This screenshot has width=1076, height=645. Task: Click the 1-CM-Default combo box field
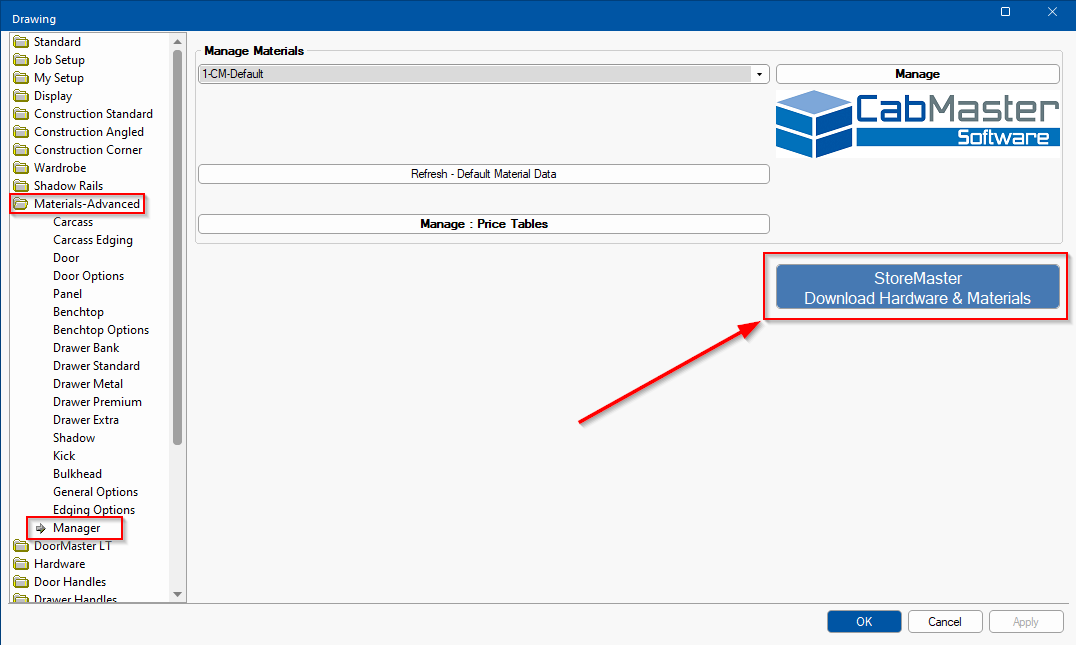tap(484, 74)
